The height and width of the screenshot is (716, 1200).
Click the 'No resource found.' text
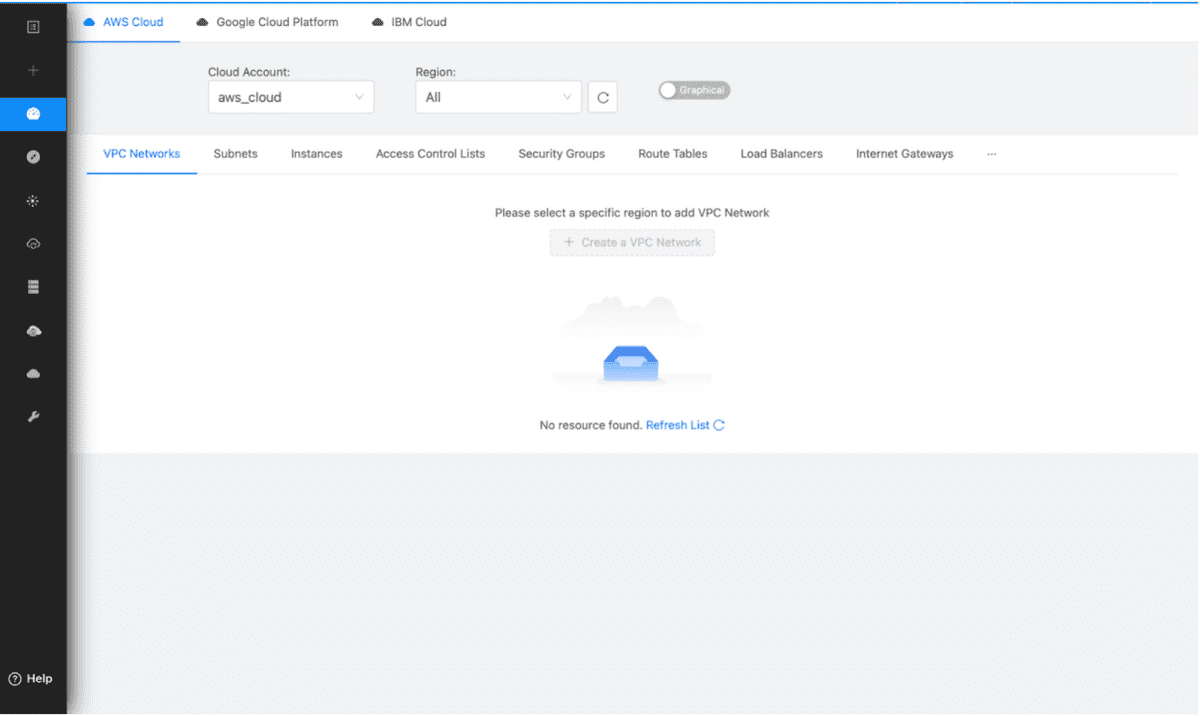click(591, 425)
